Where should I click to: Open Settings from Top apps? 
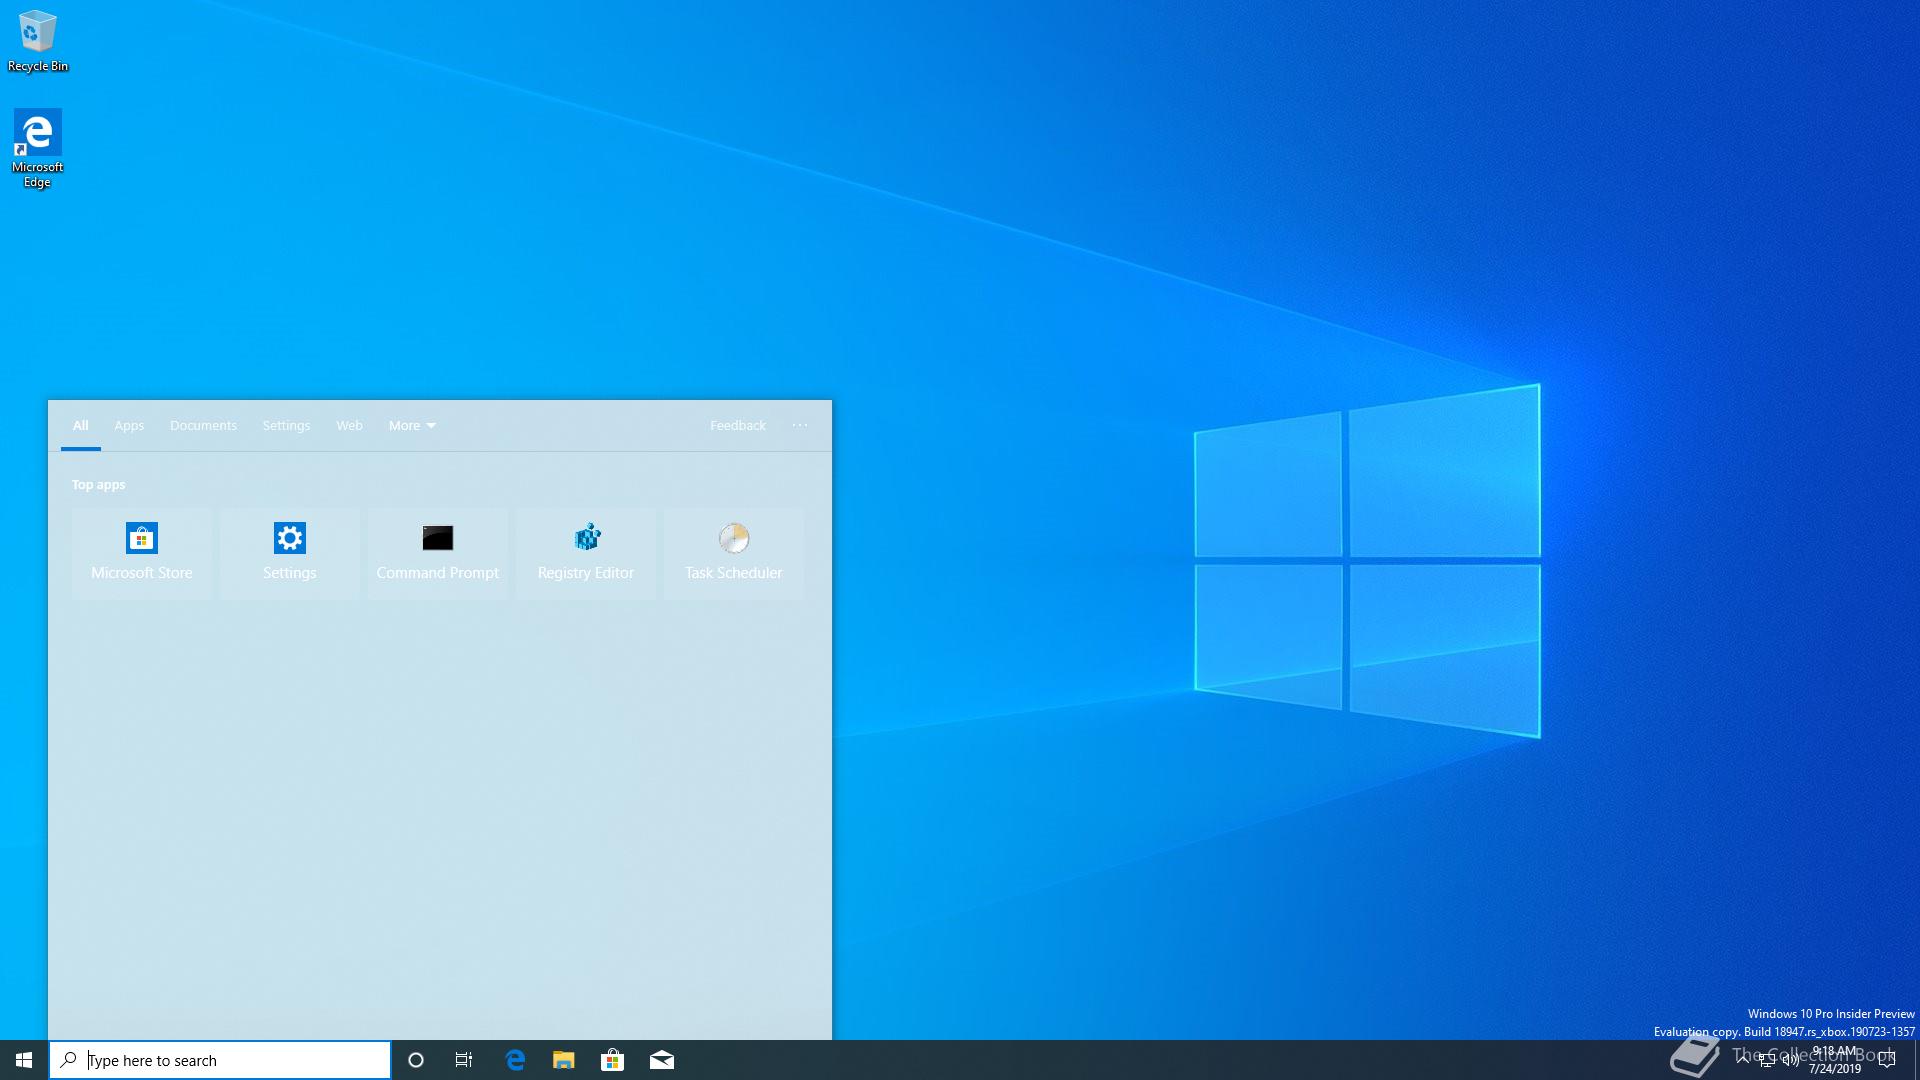pyautogui.click(x=289, y=553)
